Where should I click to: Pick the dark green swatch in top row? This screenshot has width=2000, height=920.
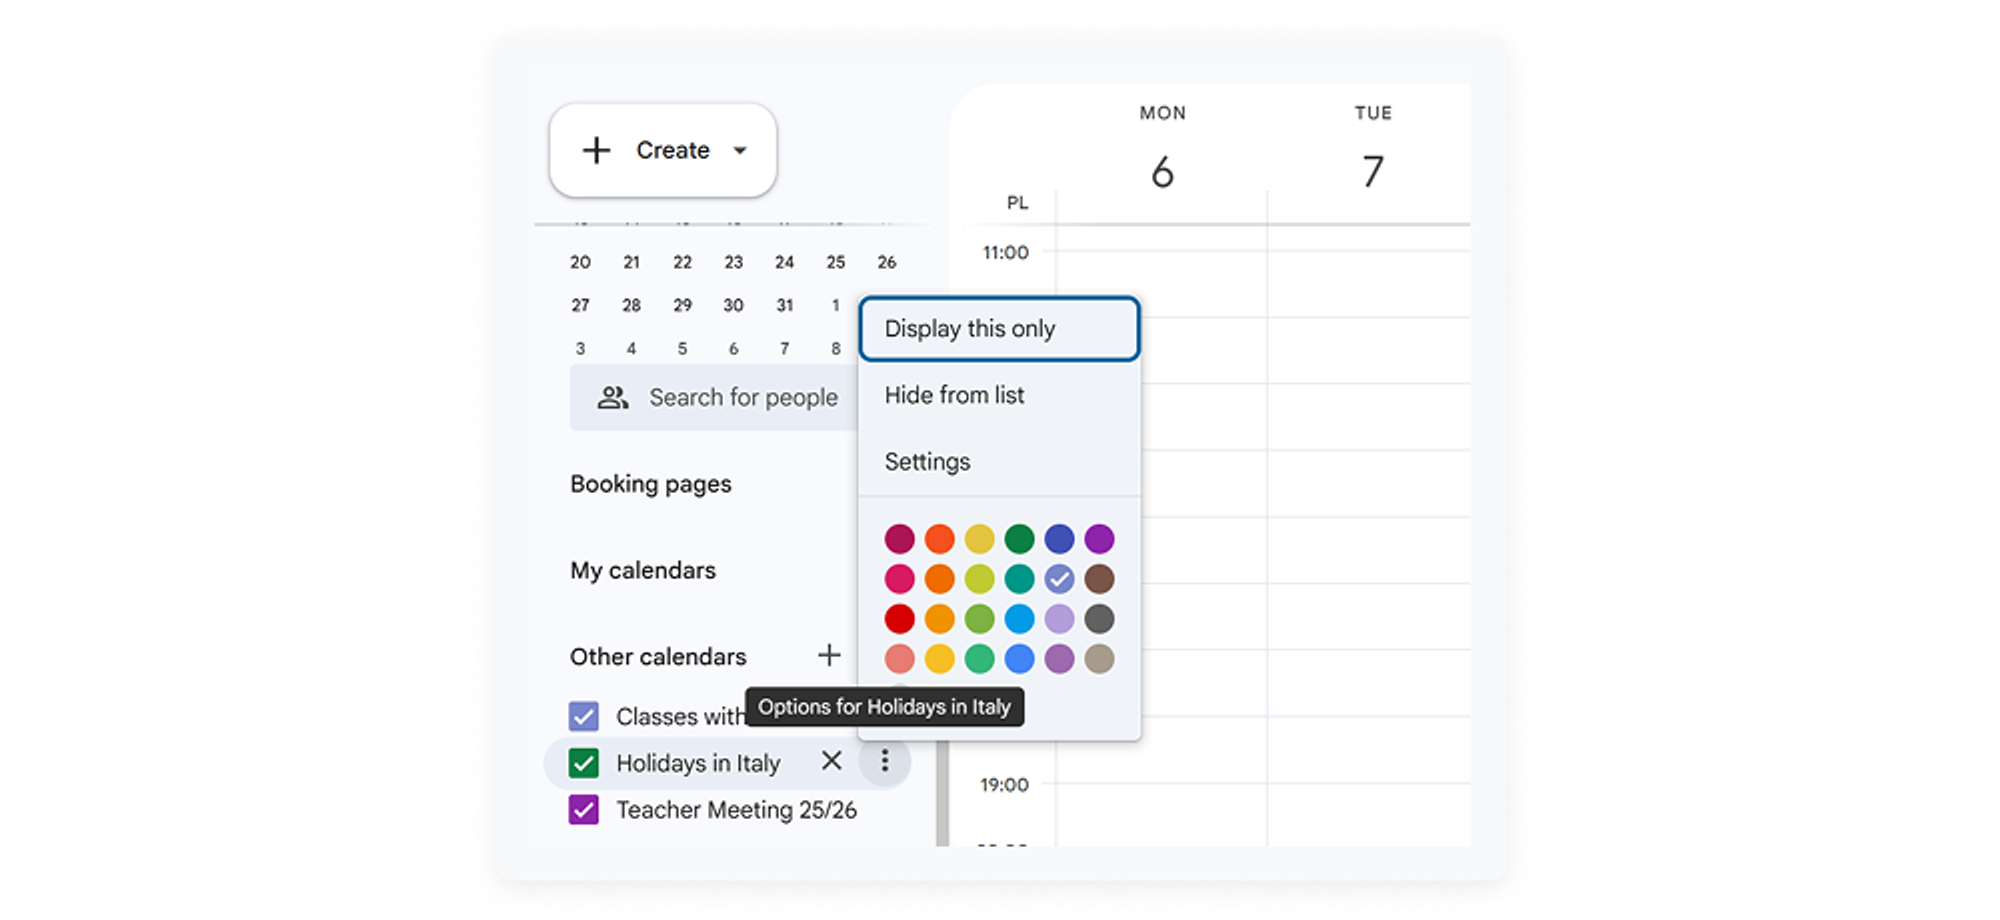[x=1019, y=539]
